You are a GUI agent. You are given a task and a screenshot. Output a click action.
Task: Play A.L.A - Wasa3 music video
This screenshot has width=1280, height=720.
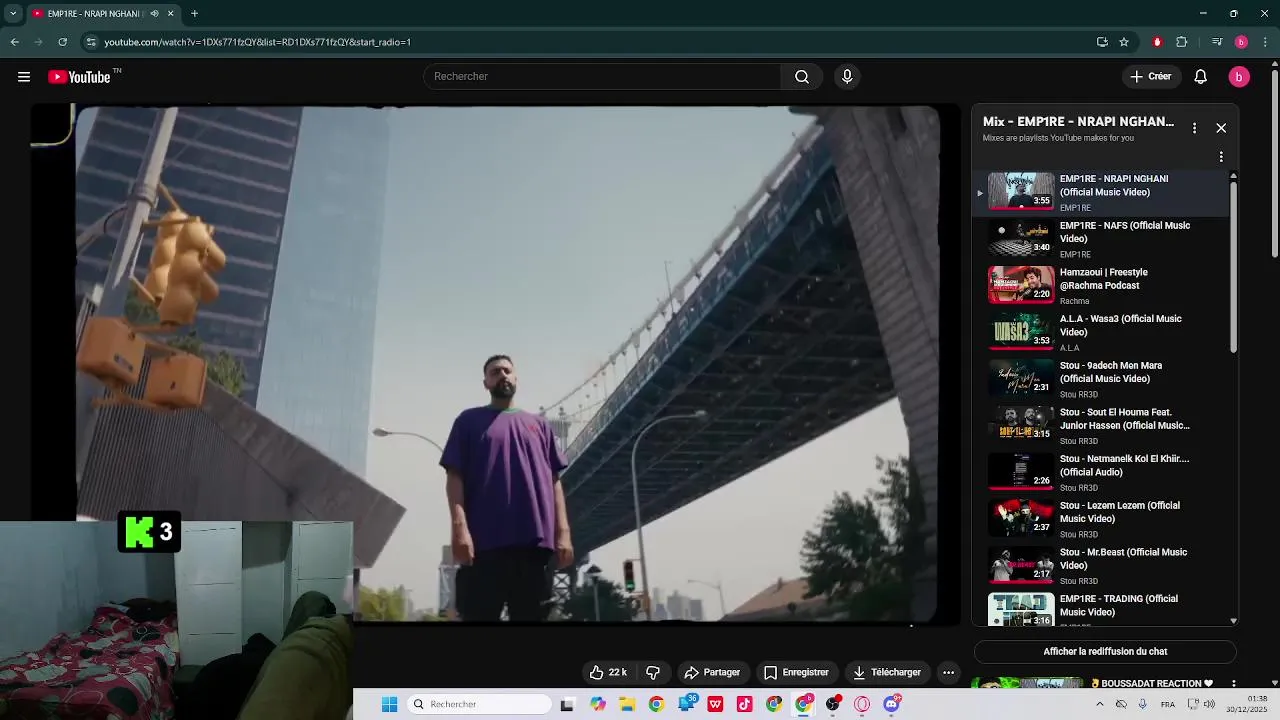point(1100,333)
